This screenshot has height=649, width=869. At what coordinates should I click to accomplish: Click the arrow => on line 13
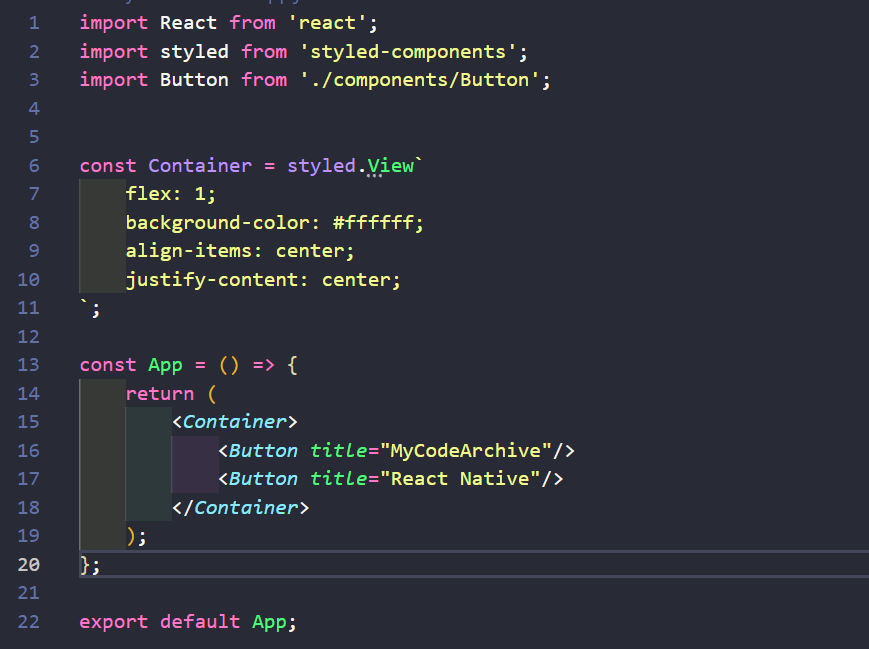pyautogui.click(x=263, y=365)
